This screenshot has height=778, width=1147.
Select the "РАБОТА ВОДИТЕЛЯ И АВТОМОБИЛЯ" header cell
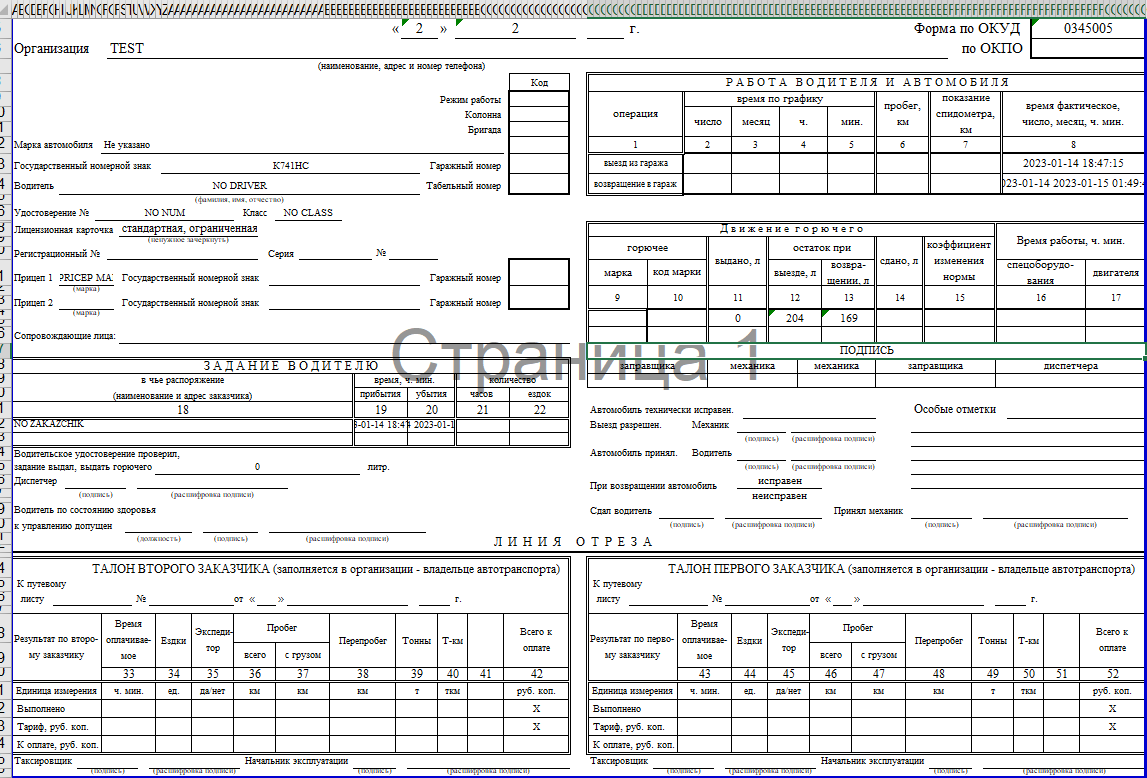(x=866, y=82)
